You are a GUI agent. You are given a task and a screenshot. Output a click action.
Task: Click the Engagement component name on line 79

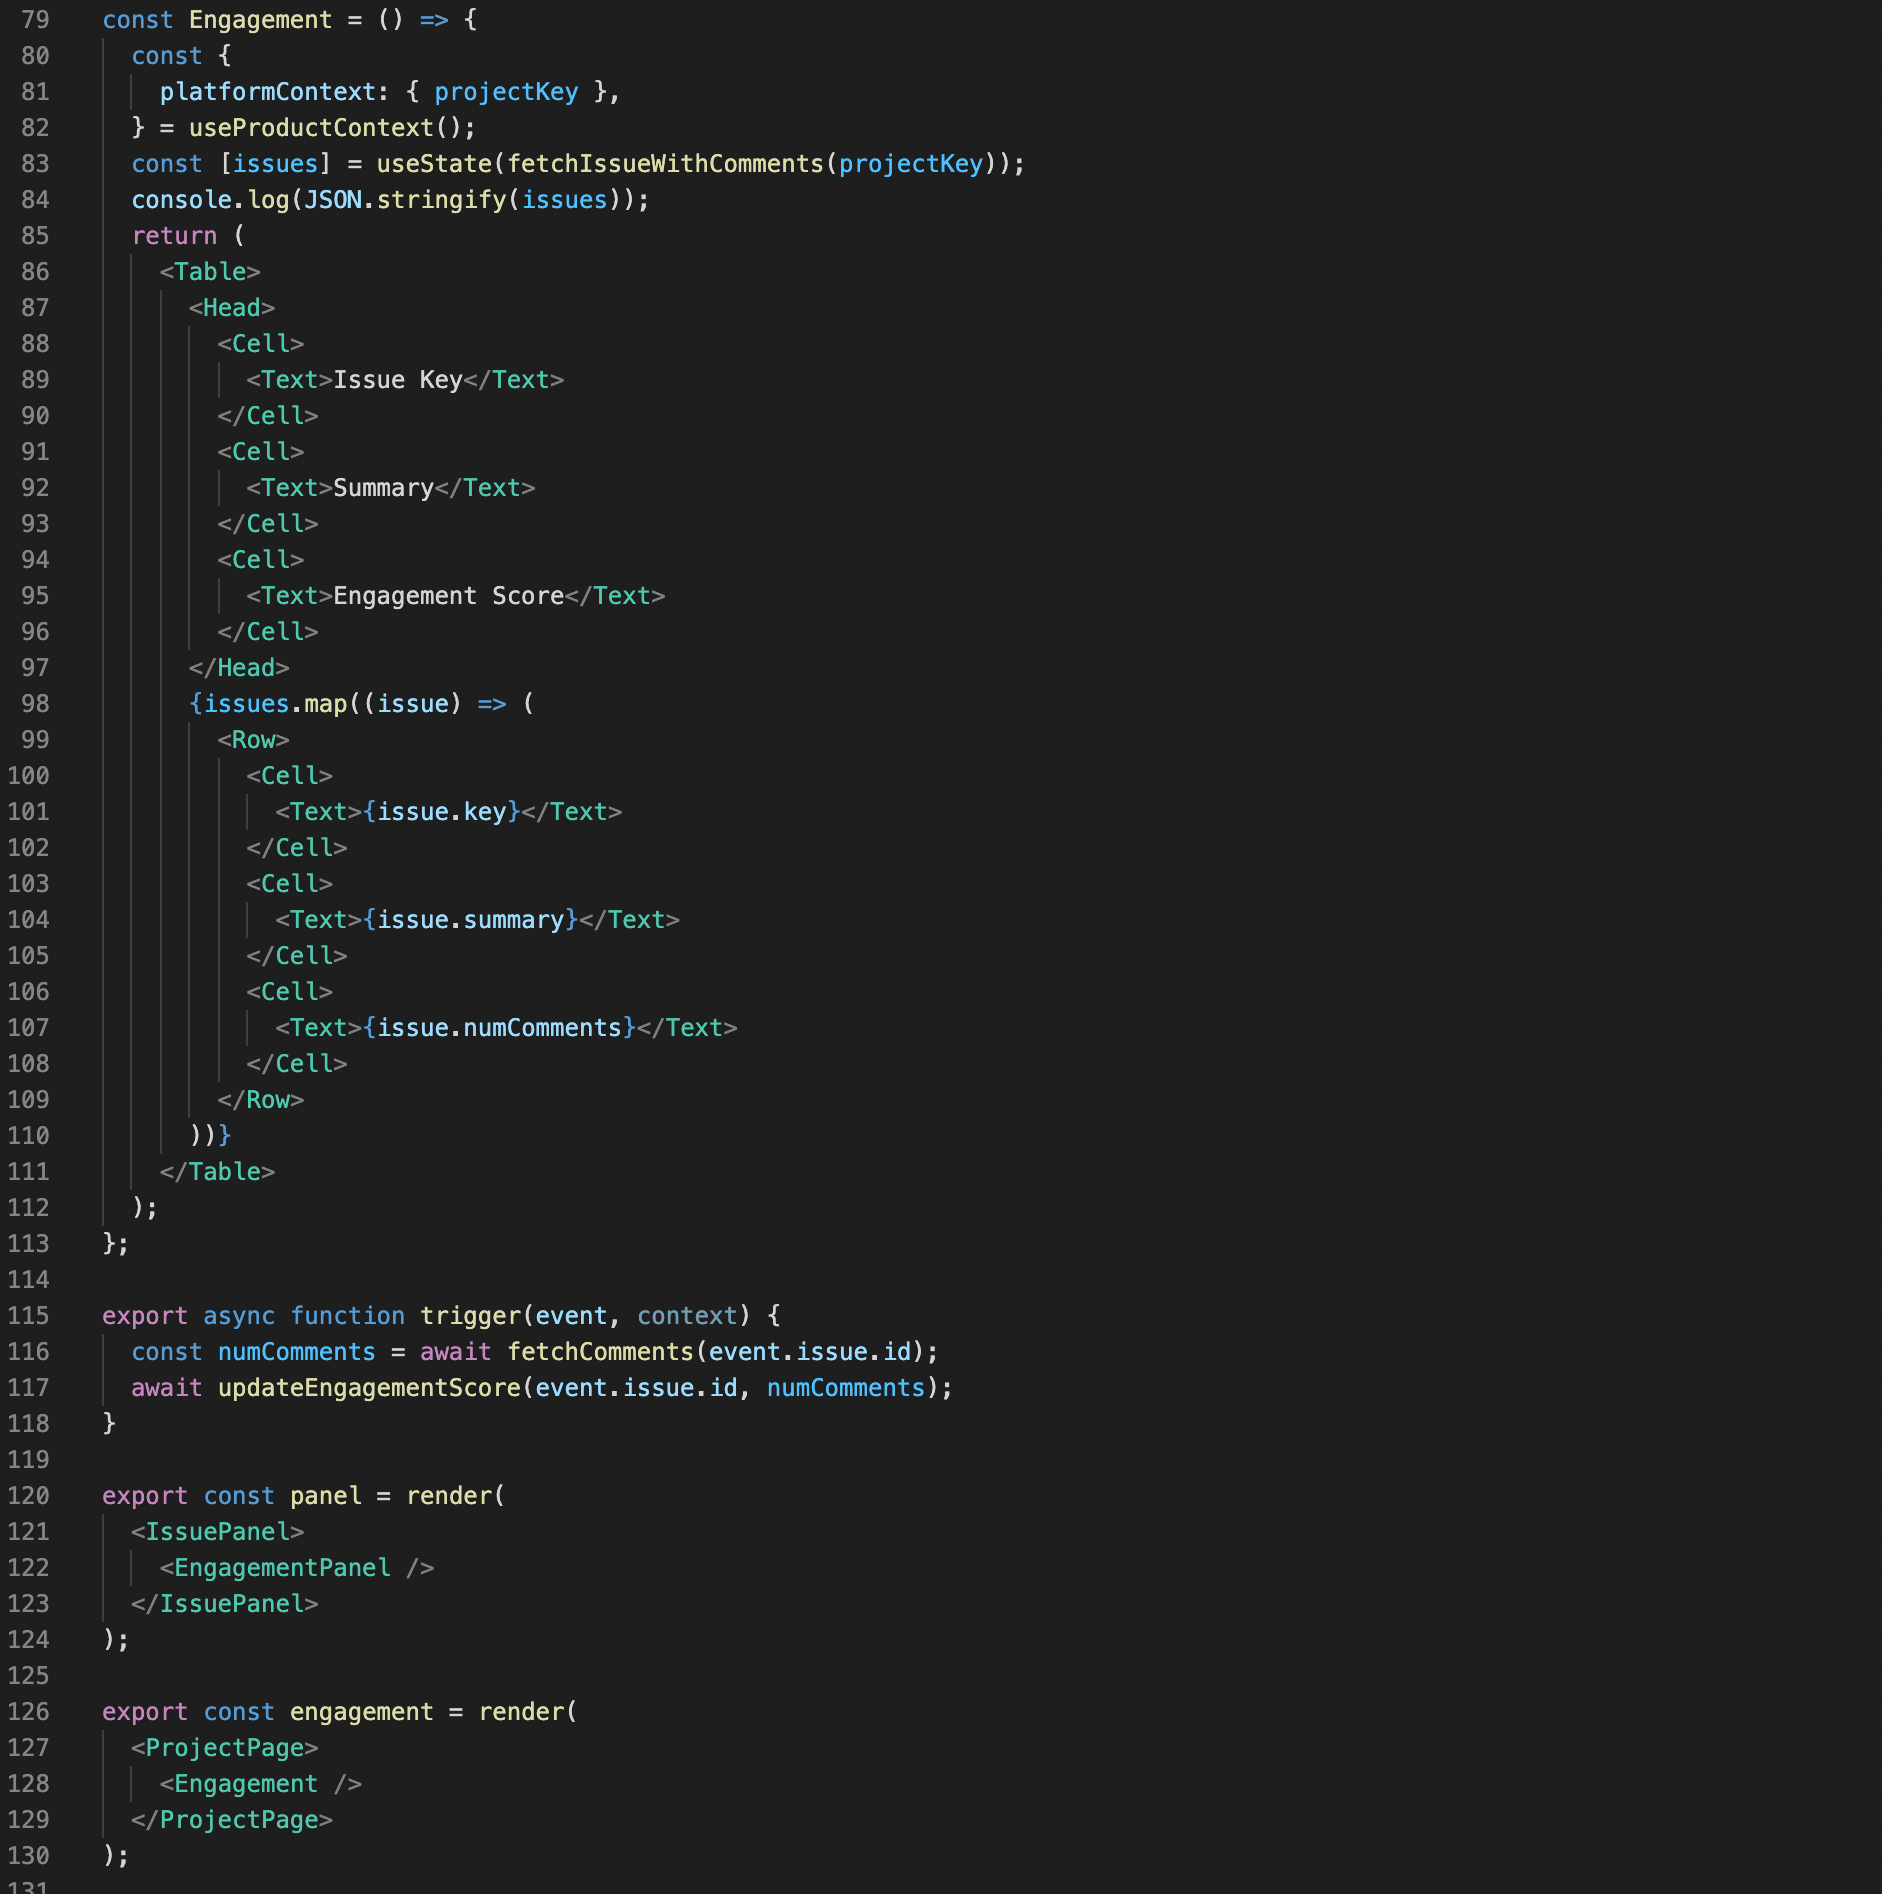(x=260, y=20)
